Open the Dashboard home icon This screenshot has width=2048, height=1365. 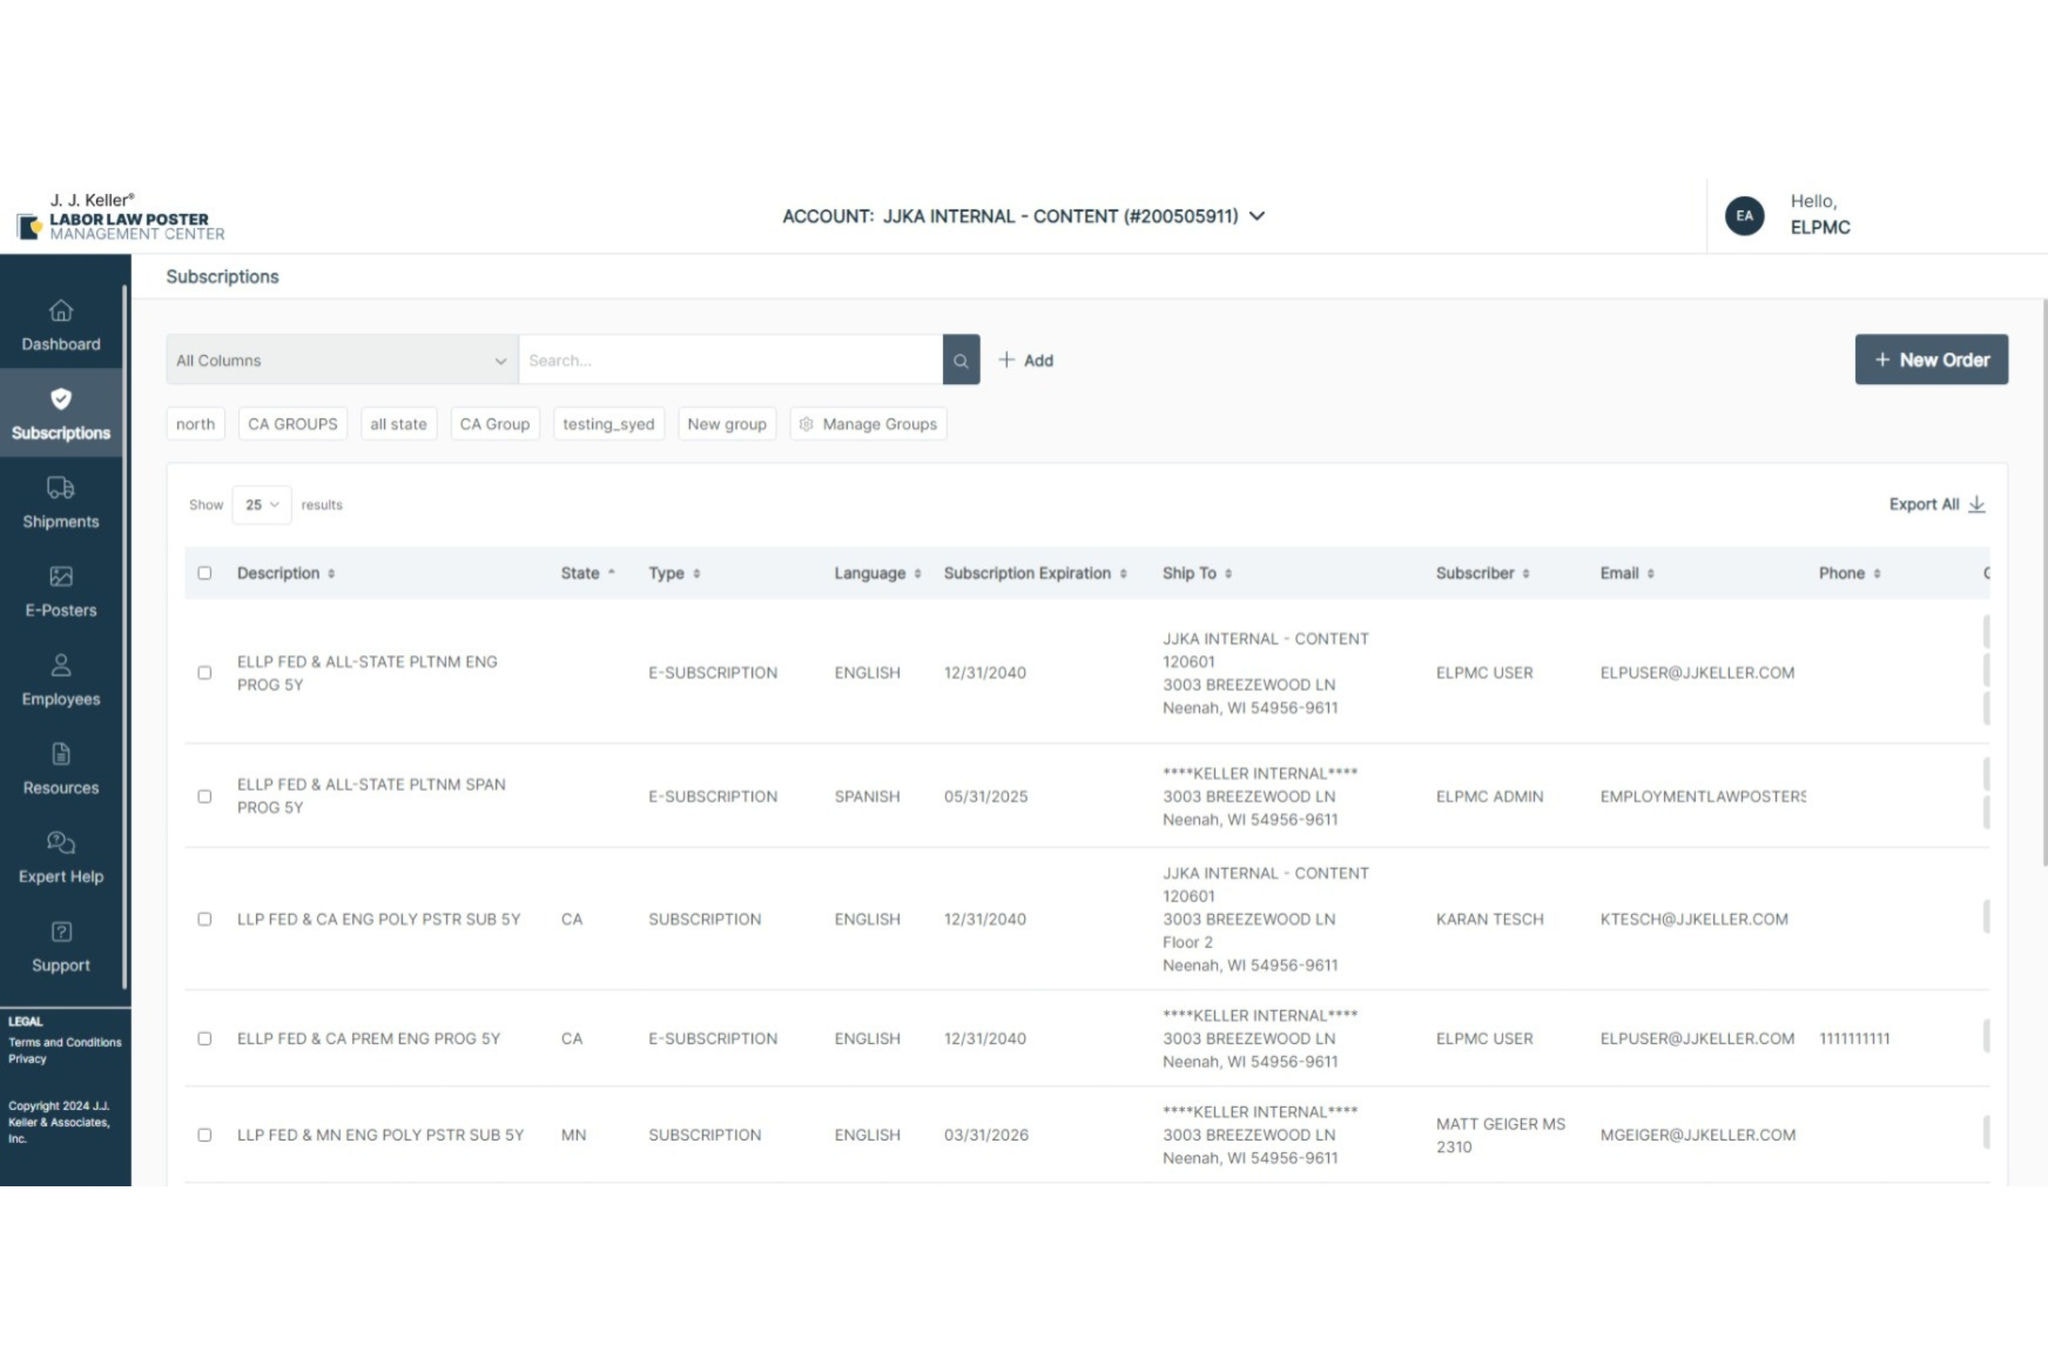pos(61,311)
